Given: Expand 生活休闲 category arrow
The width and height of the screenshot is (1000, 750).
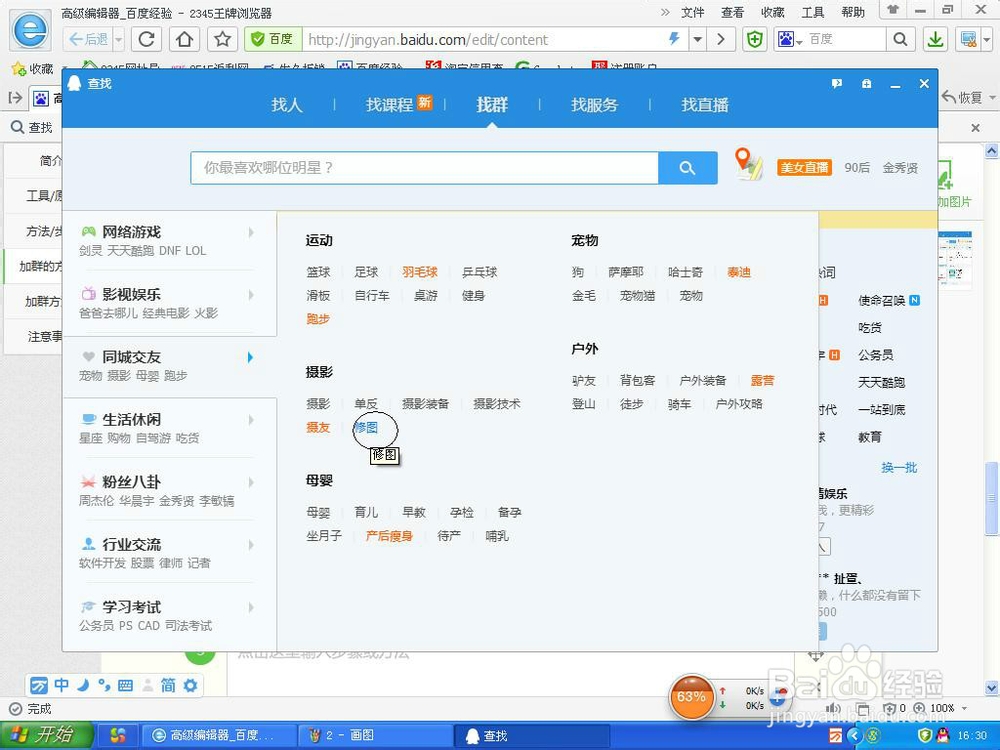Looking at the screenshot, I should click(251, 420).
